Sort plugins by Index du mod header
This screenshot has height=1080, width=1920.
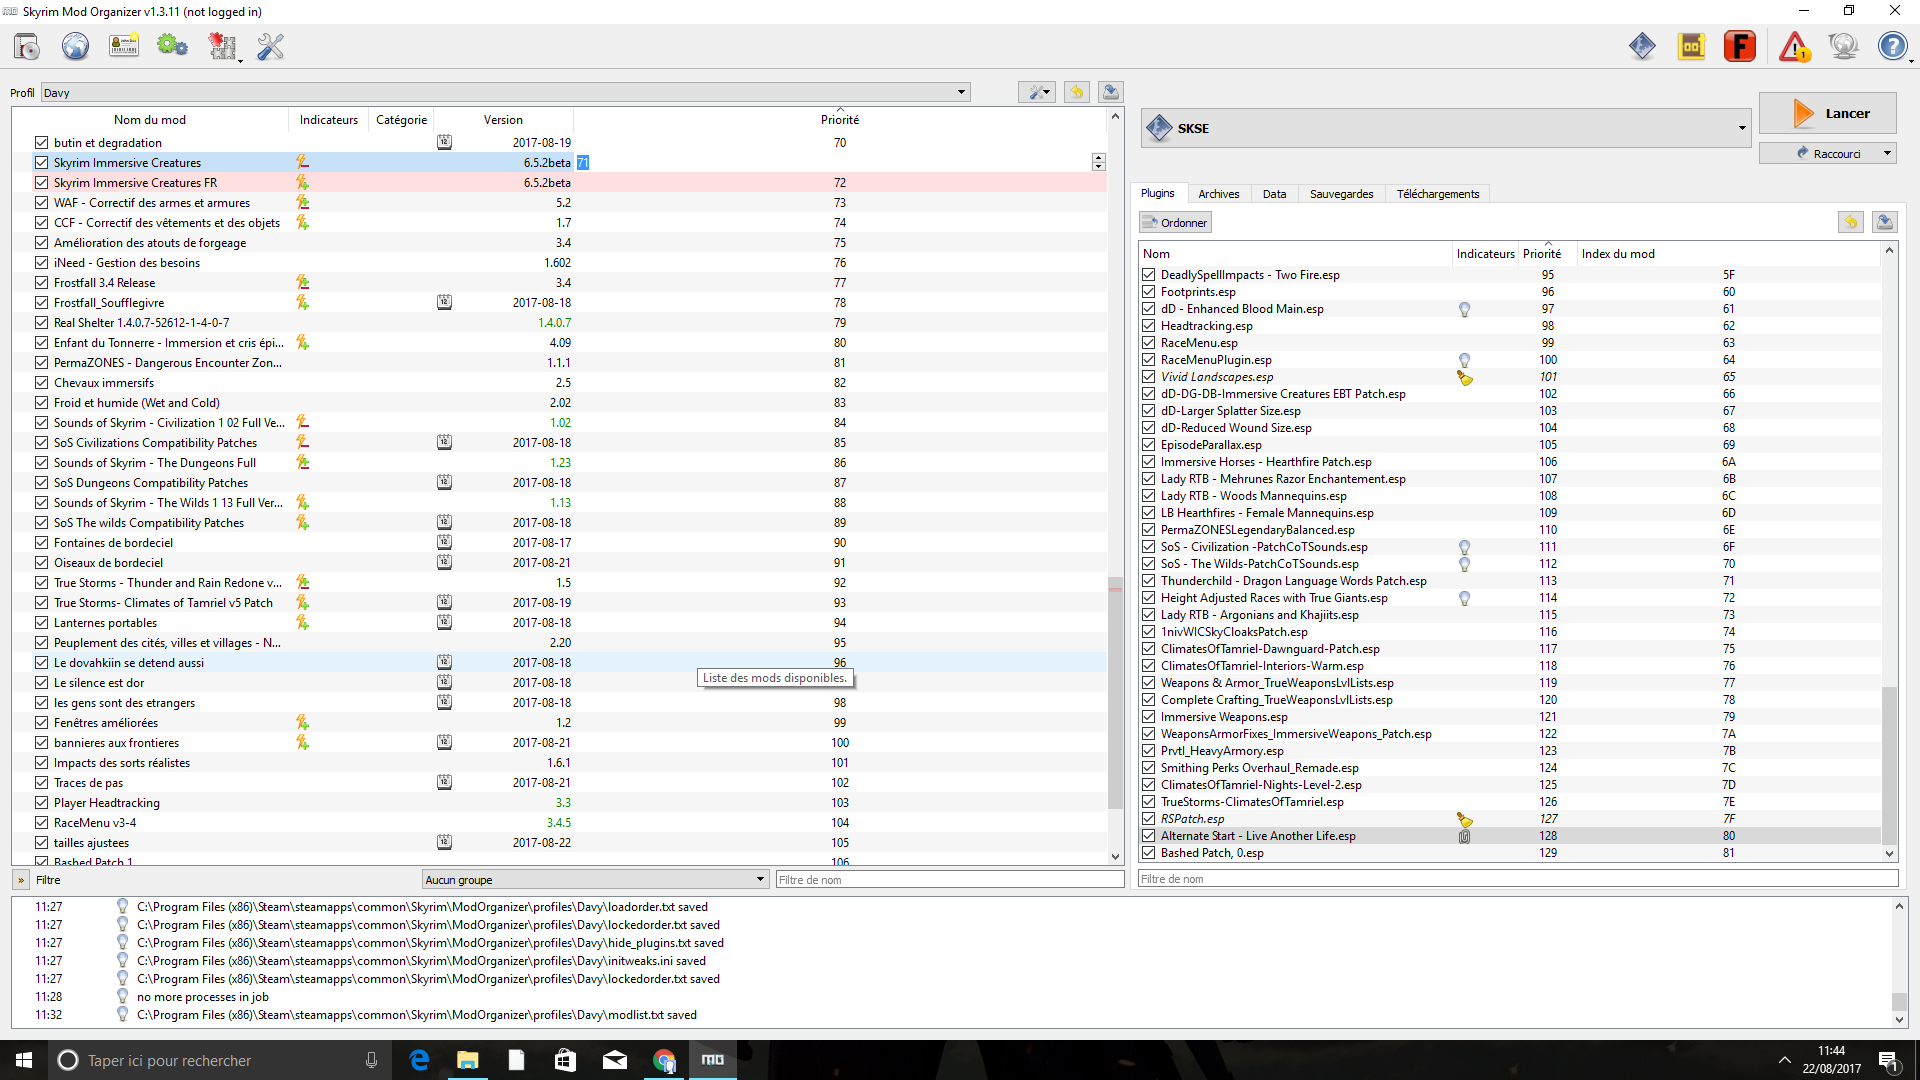click(x=1617, y=254)
